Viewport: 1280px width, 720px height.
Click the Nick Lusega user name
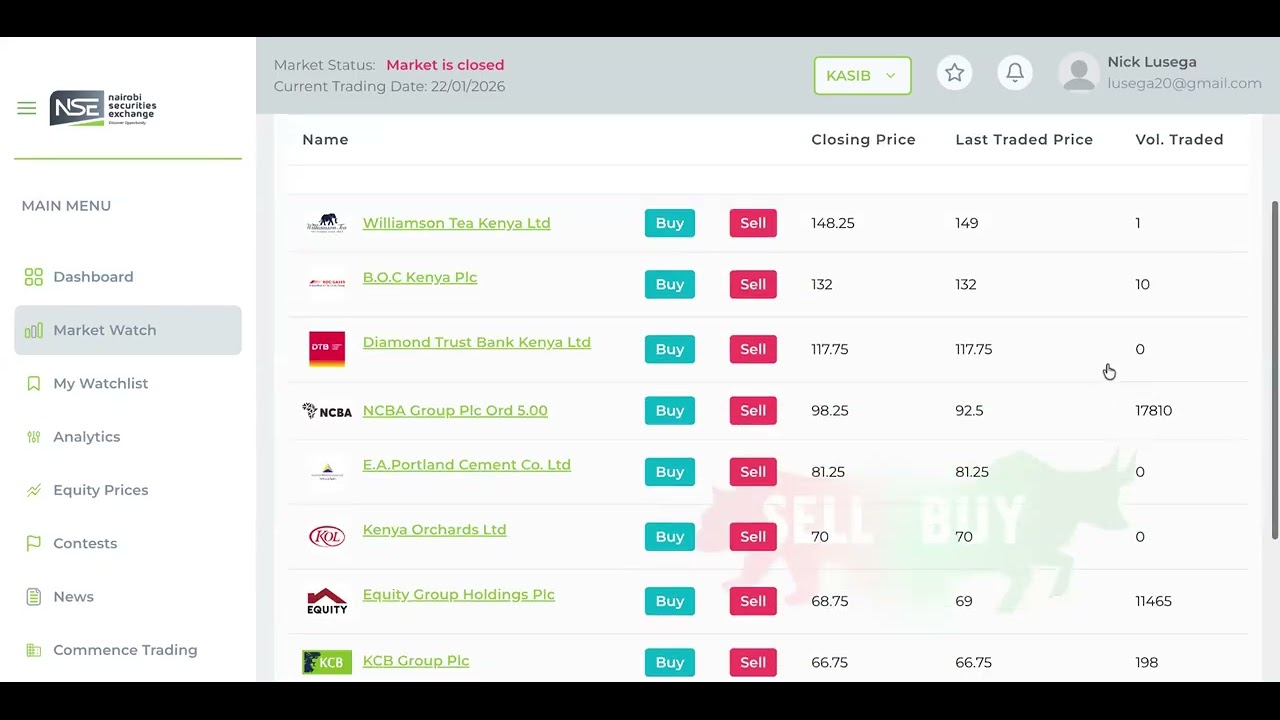point(1152,62)
